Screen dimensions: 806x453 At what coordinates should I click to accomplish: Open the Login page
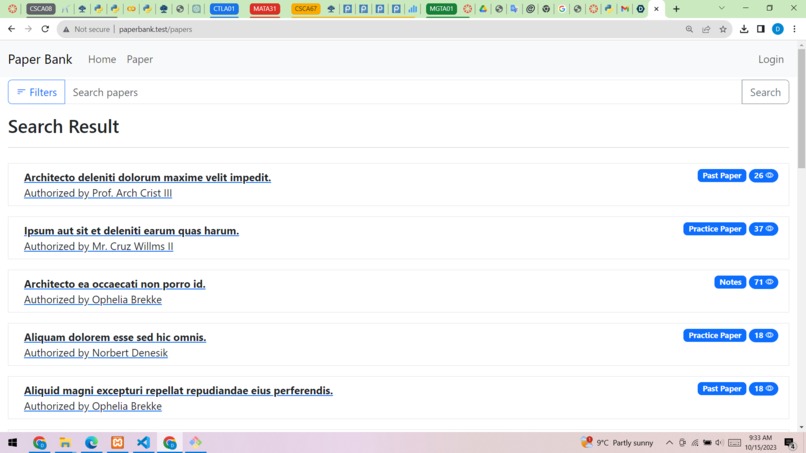771,59
